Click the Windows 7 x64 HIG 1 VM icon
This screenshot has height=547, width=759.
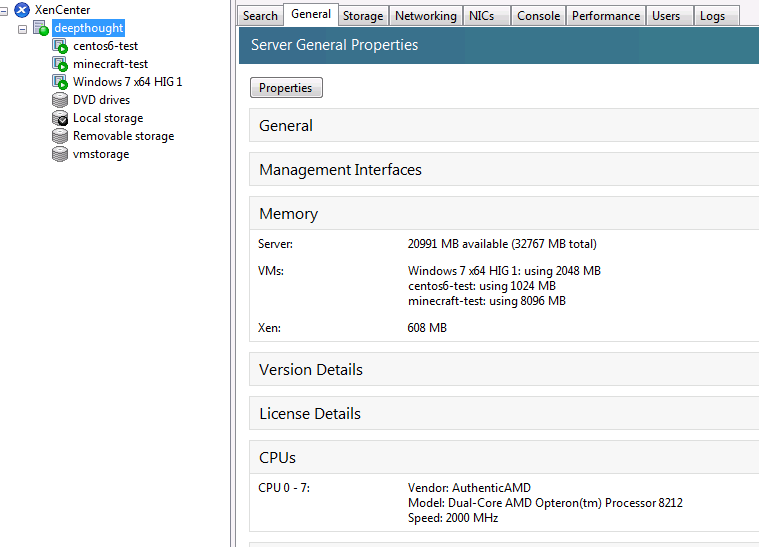(x=60, y=82)
